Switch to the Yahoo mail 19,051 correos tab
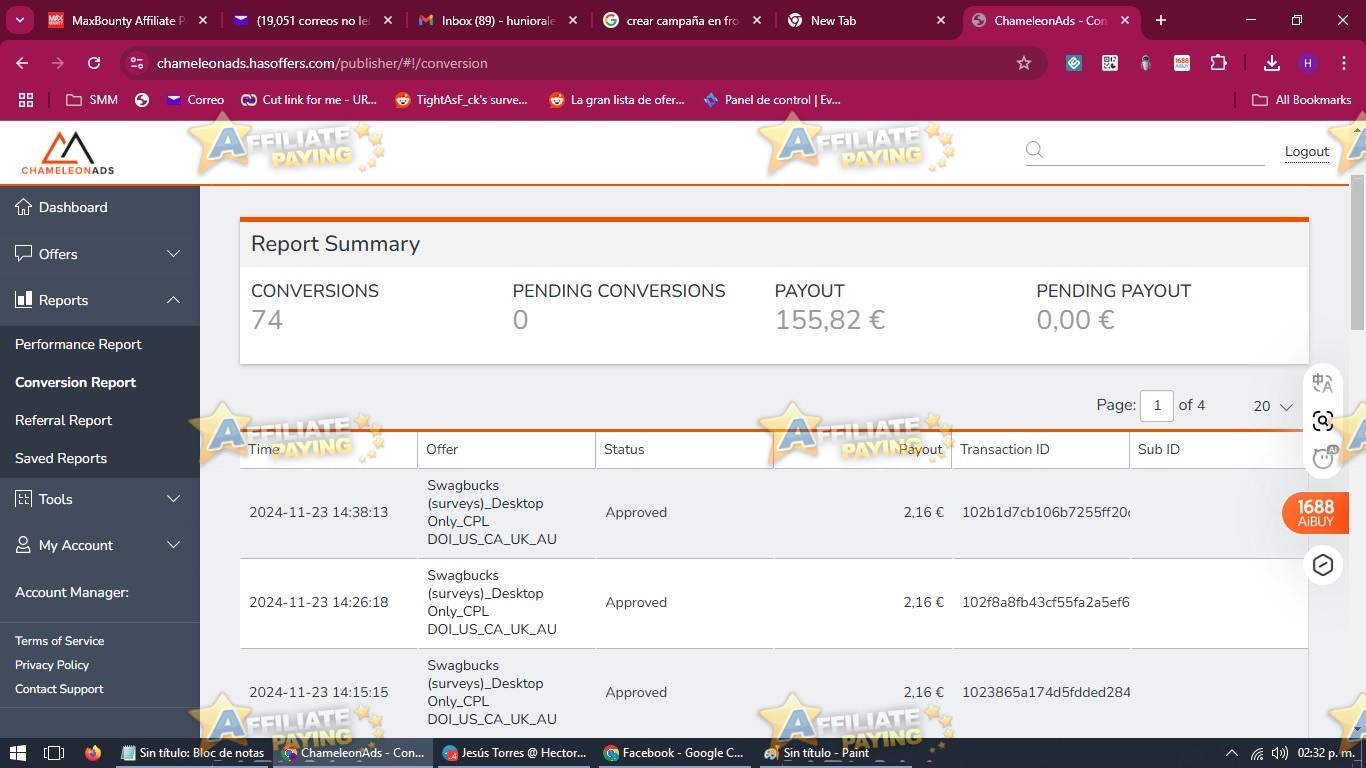Screen dimensions: 1366x768 click(x=312, y=20)
